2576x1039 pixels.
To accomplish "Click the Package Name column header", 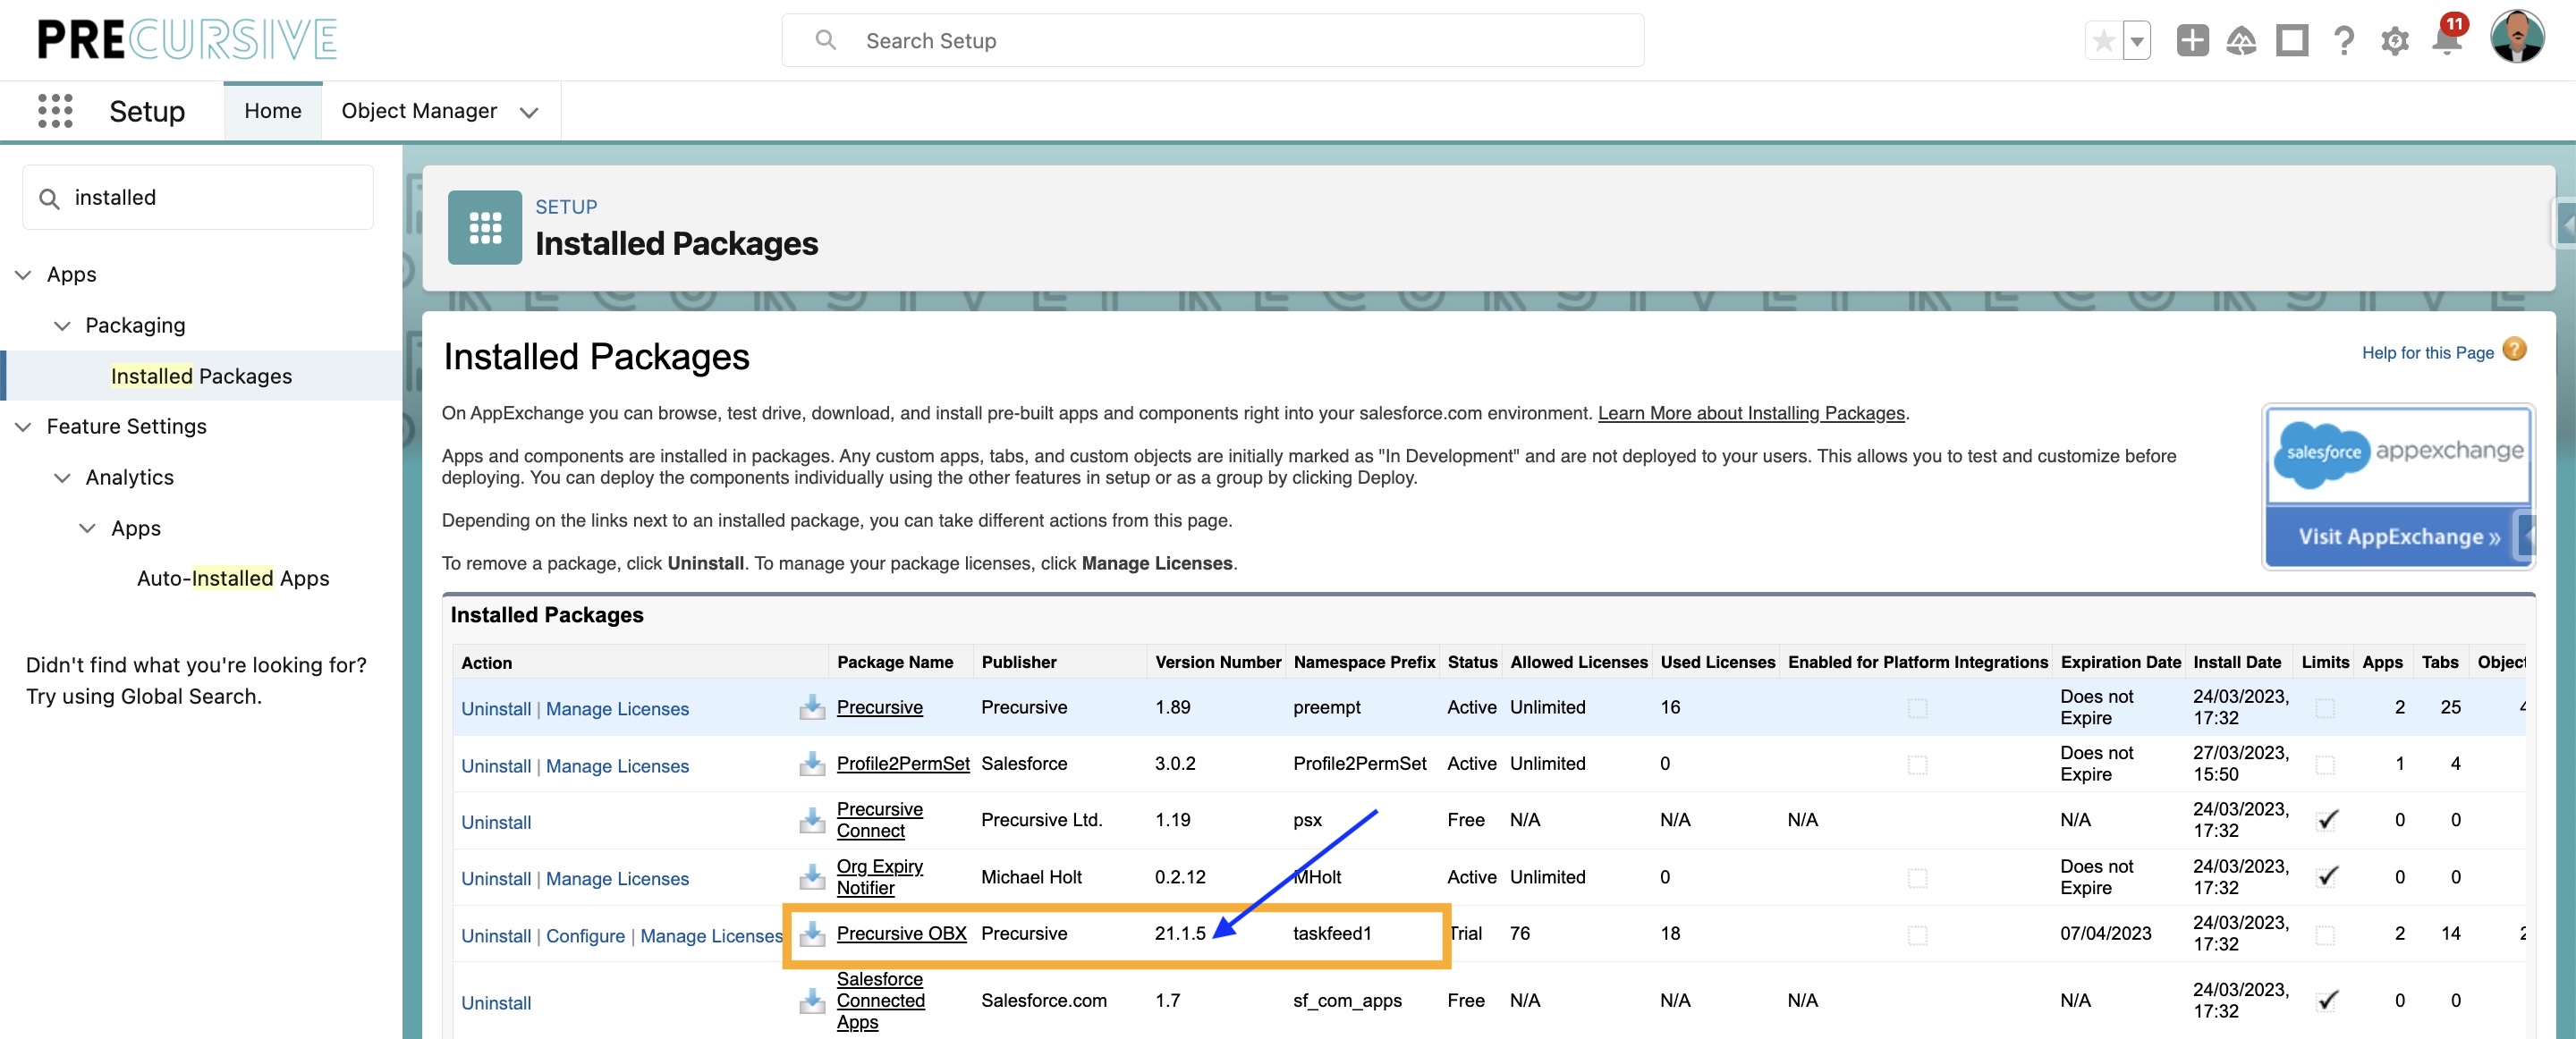I will click(x=895, y=662).
